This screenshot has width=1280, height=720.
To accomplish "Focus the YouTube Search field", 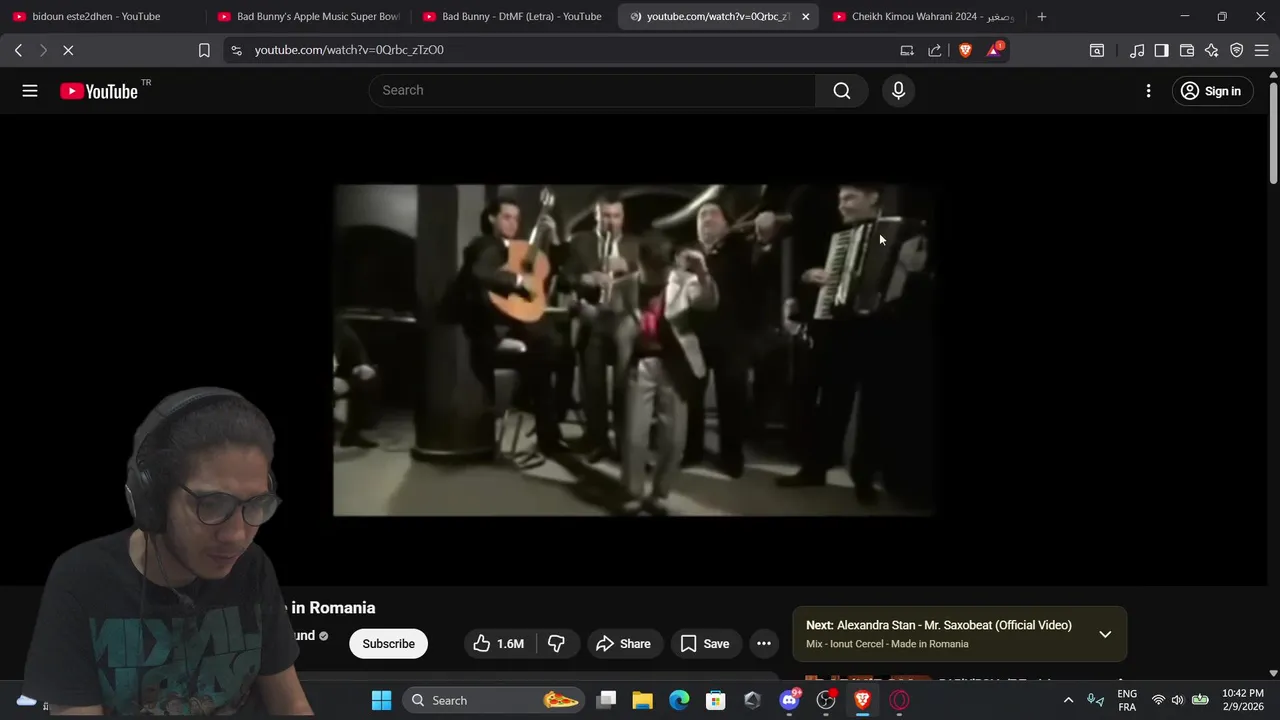I will [x=593, y=91].
